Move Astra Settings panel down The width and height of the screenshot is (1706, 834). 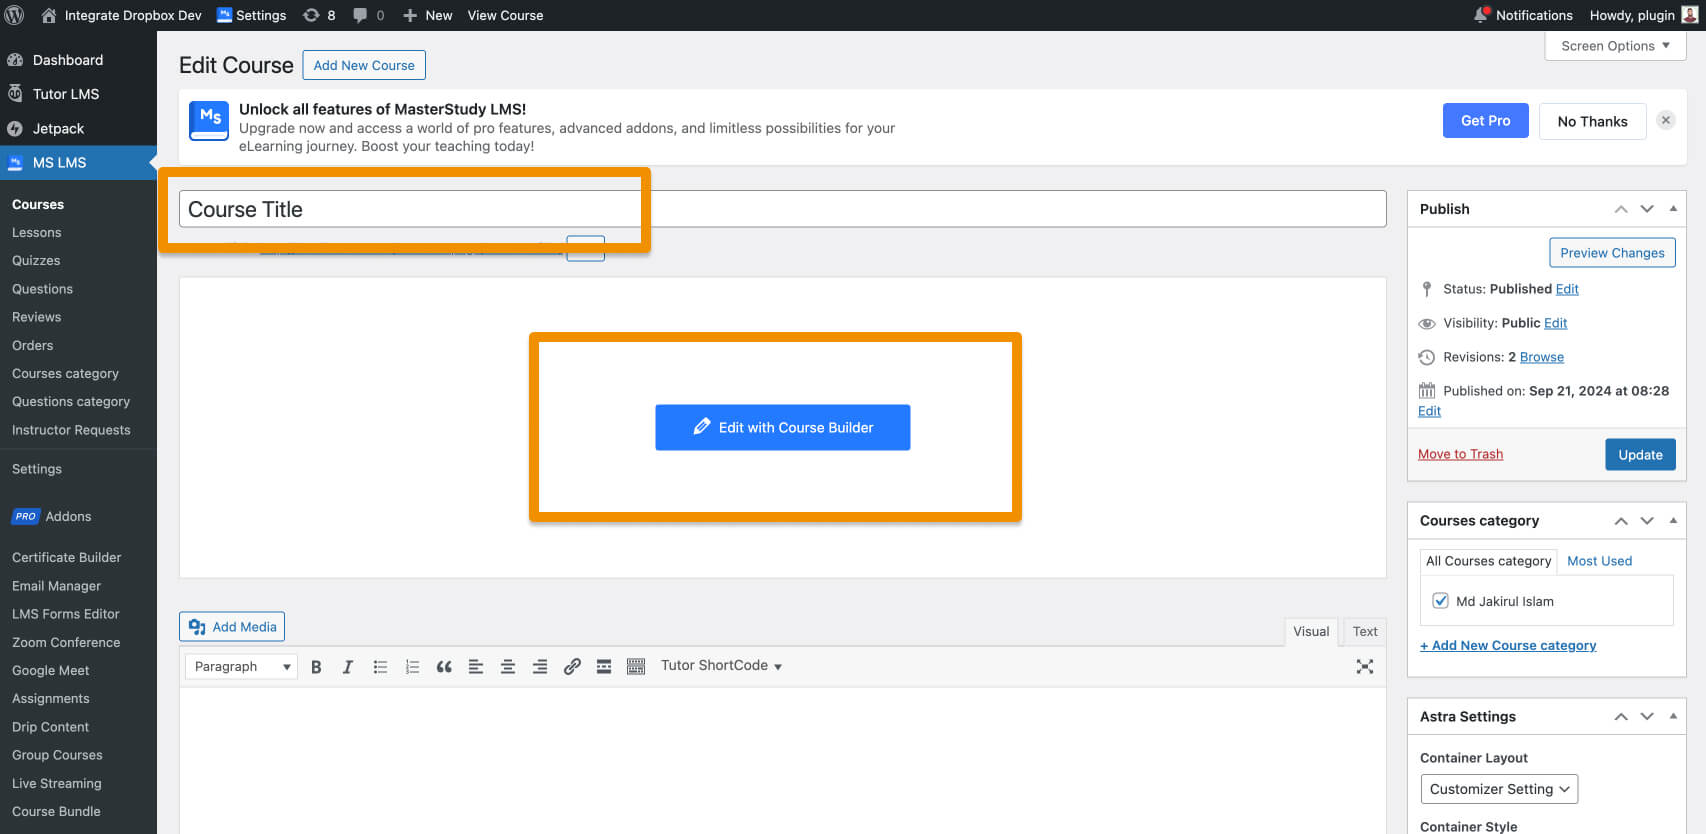click(x=1647, y=717)
